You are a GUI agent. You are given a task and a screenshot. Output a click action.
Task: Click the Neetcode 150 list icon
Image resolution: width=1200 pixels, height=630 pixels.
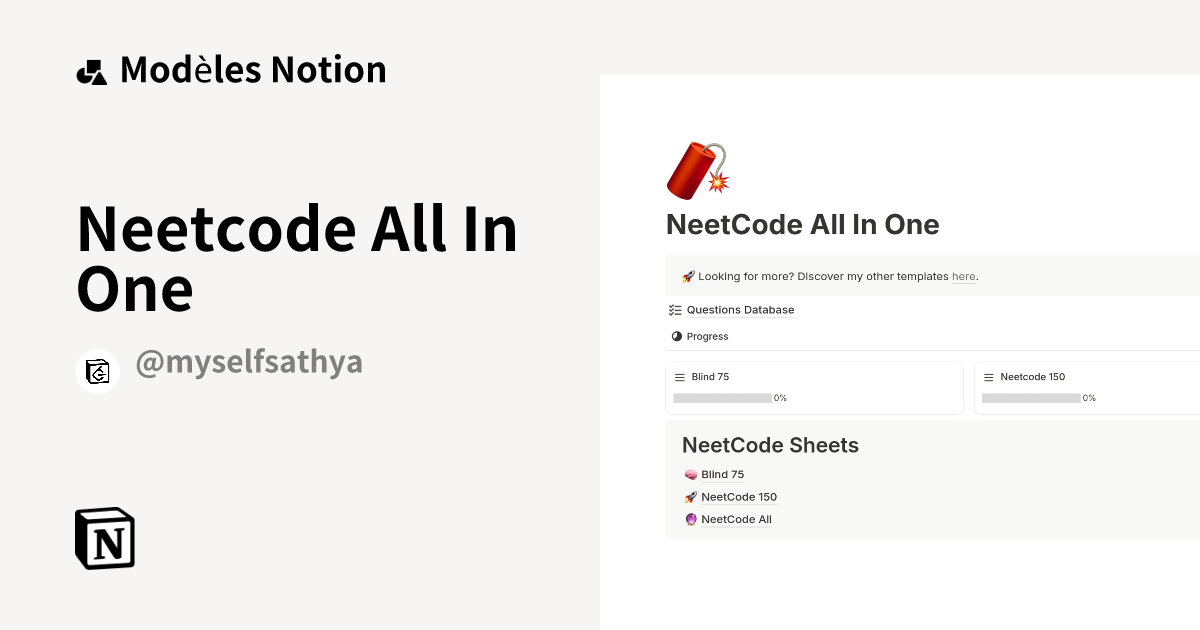[x=989, y=377]
